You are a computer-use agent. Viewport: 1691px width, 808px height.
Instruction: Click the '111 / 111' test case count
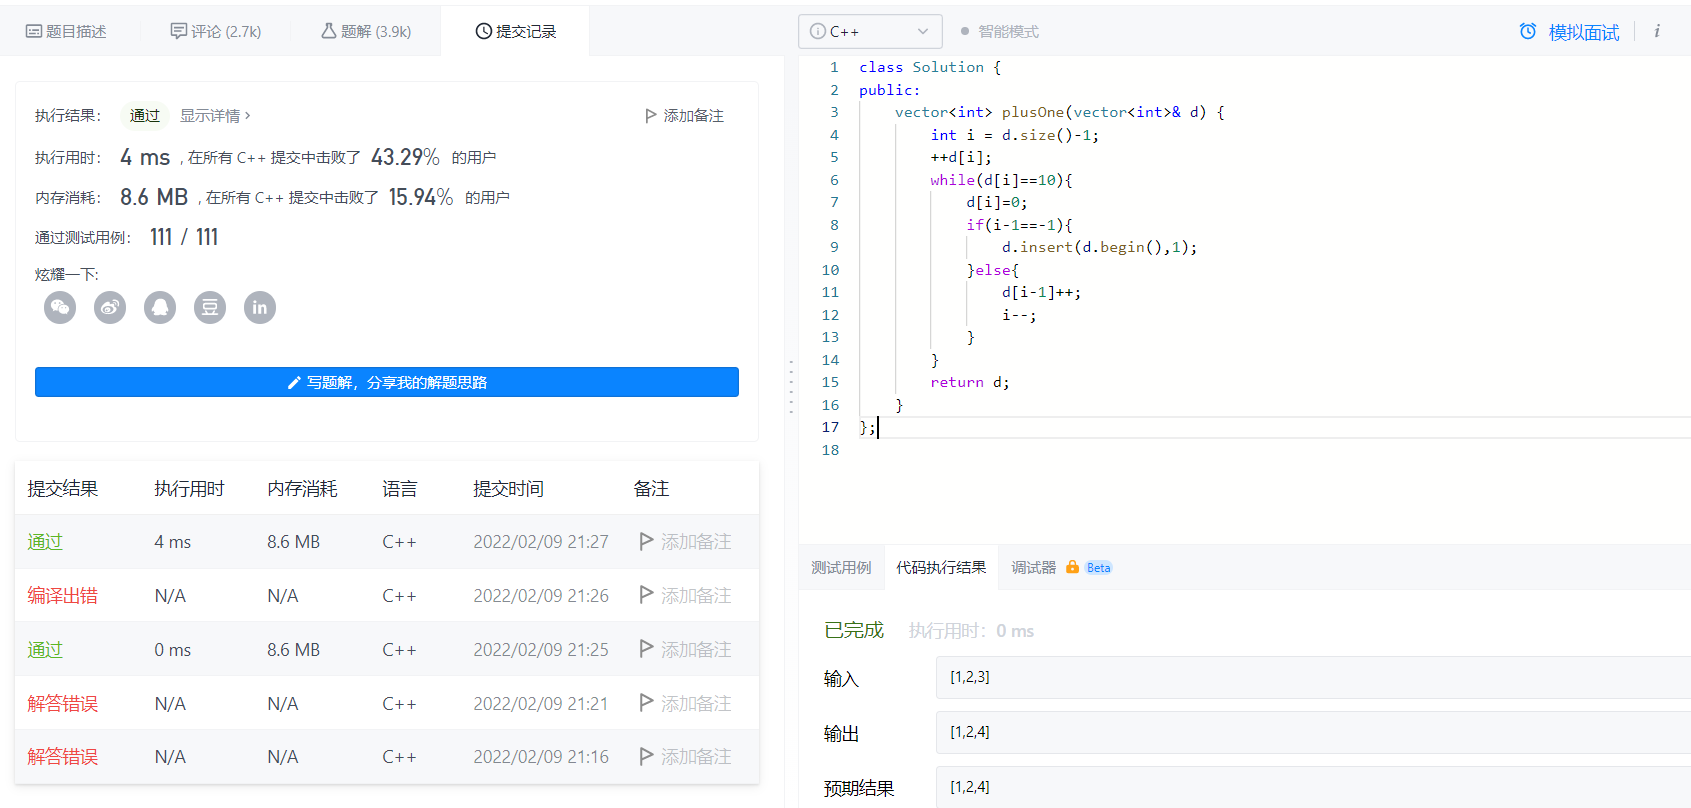[x=184, y=237]
